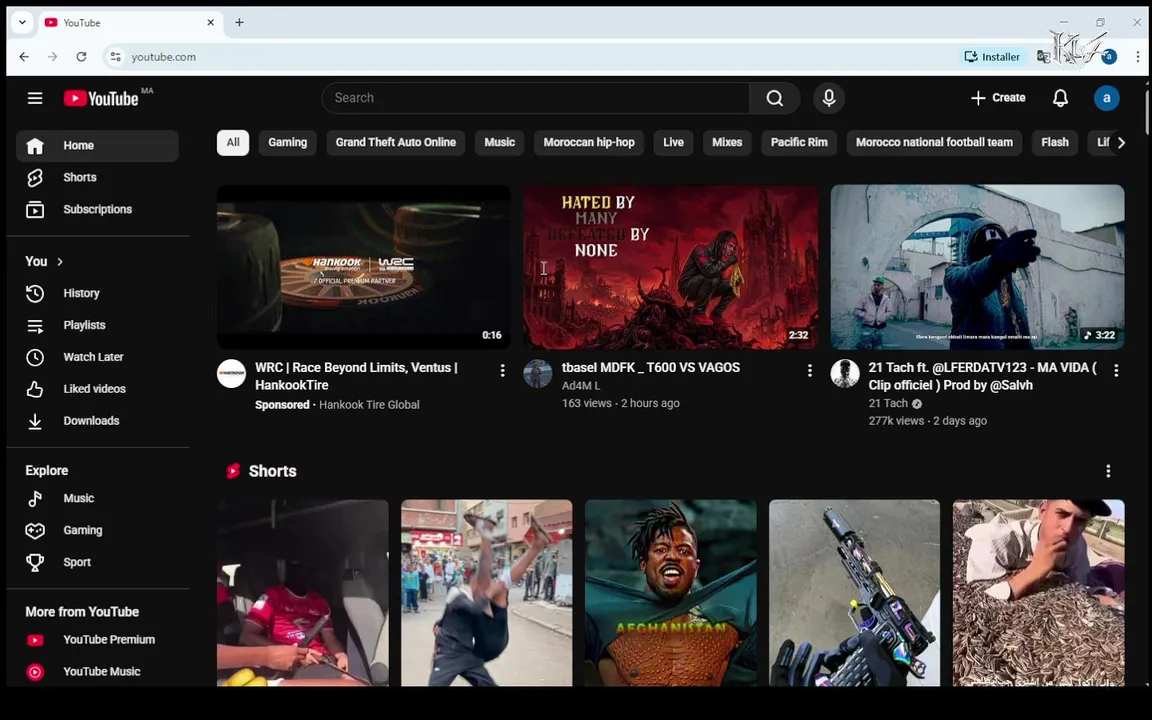Select the Live filter chip
The width and height of the screenshot is (1152, 720).
(x=673, y=143)
